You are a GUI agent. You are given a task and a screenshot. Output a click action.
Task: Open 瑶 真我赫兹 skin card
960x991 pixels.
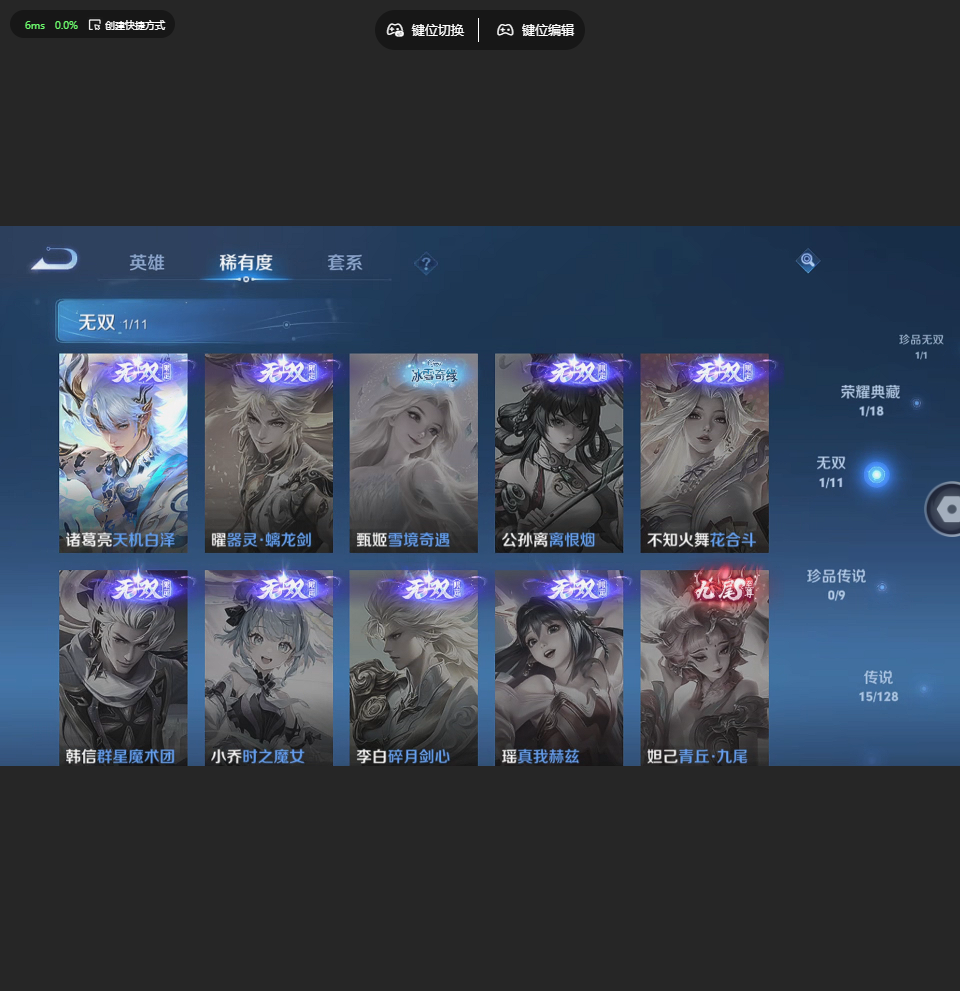pyautogui.click(x=559, y=668)
